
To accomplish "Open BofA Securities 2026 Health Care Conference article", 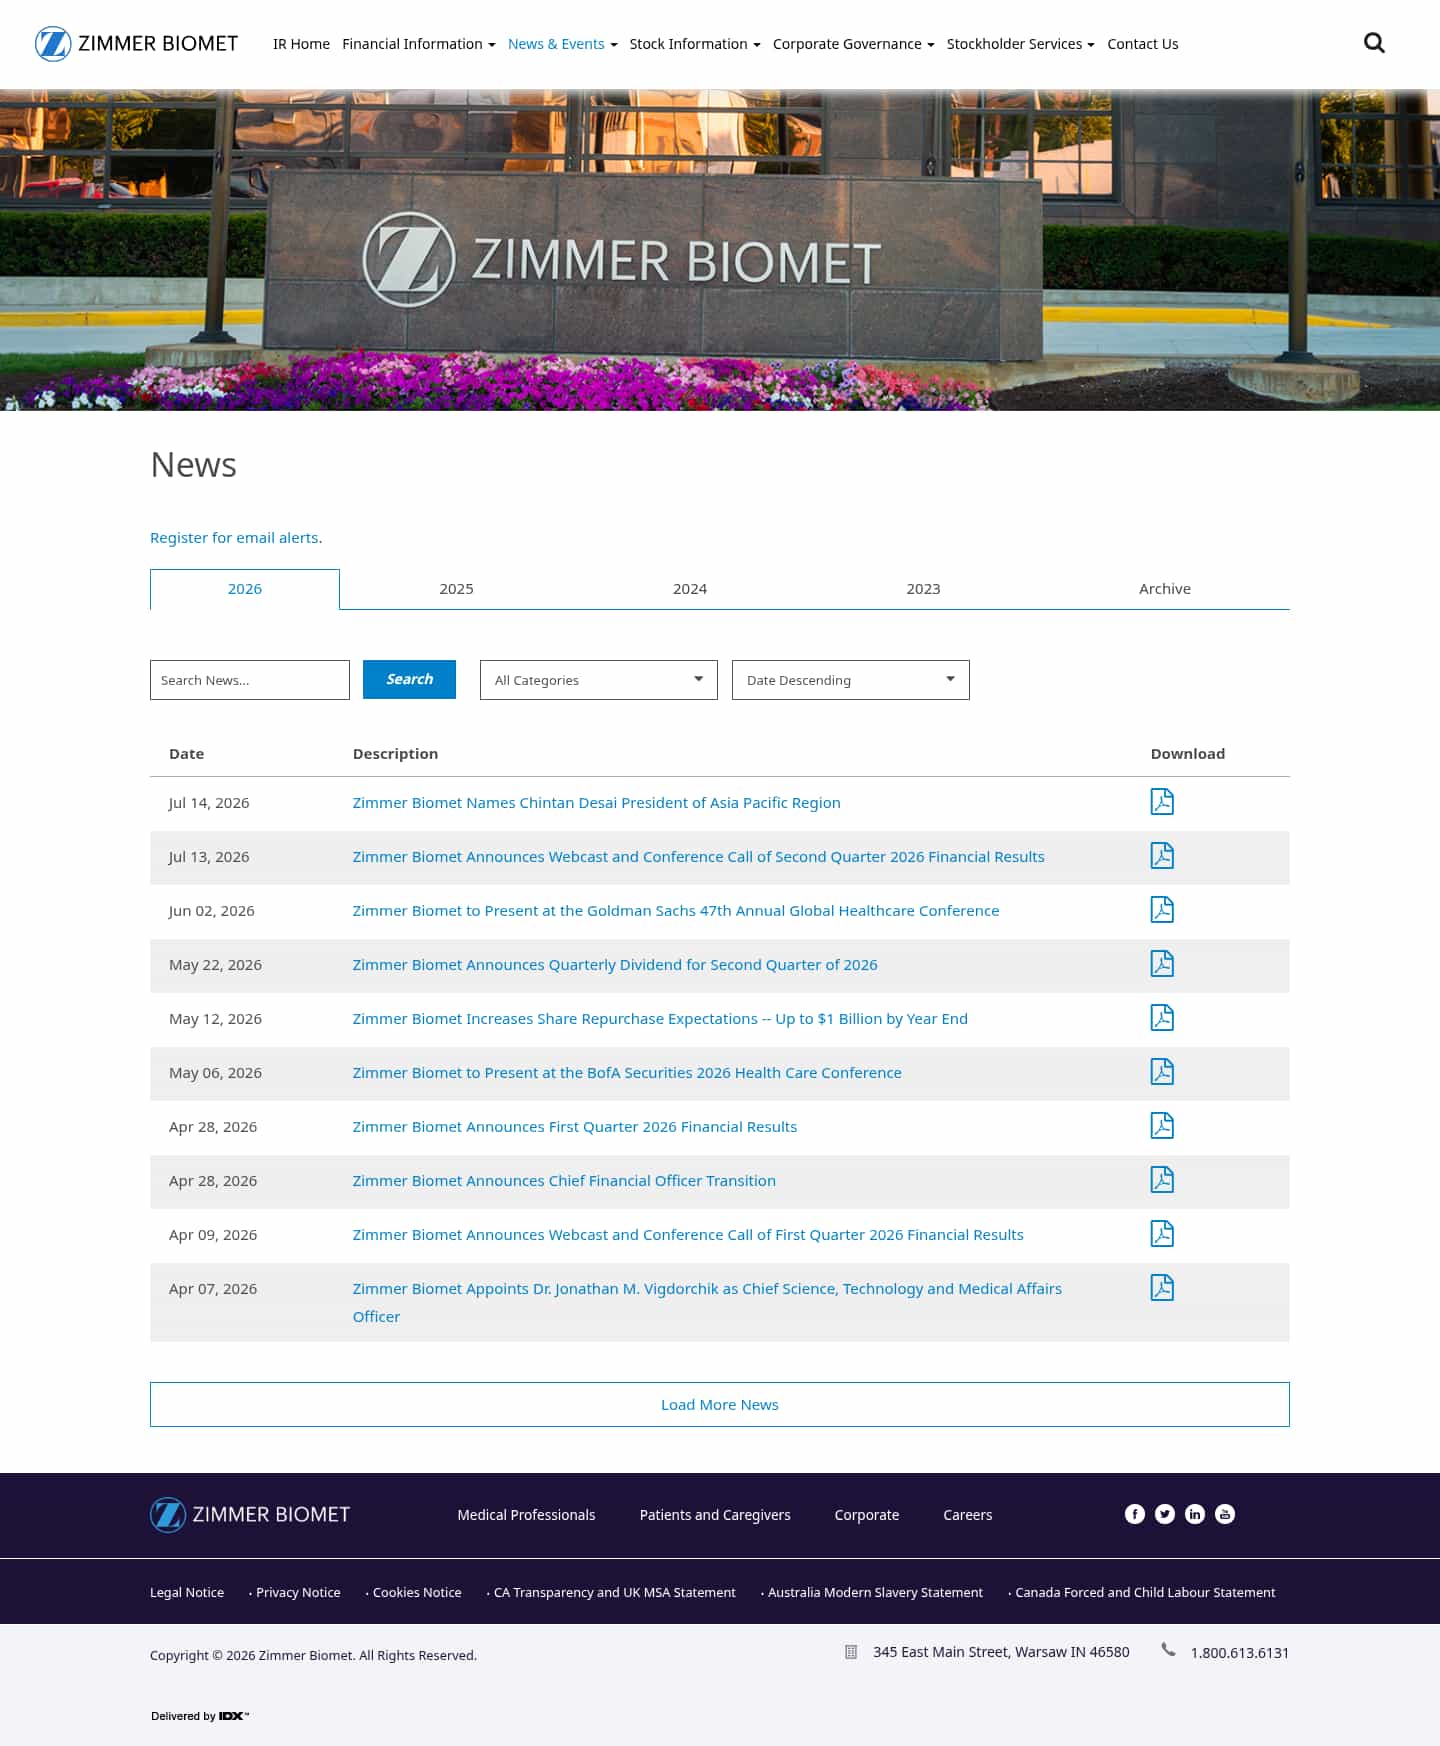I will tap(627, 1073).
